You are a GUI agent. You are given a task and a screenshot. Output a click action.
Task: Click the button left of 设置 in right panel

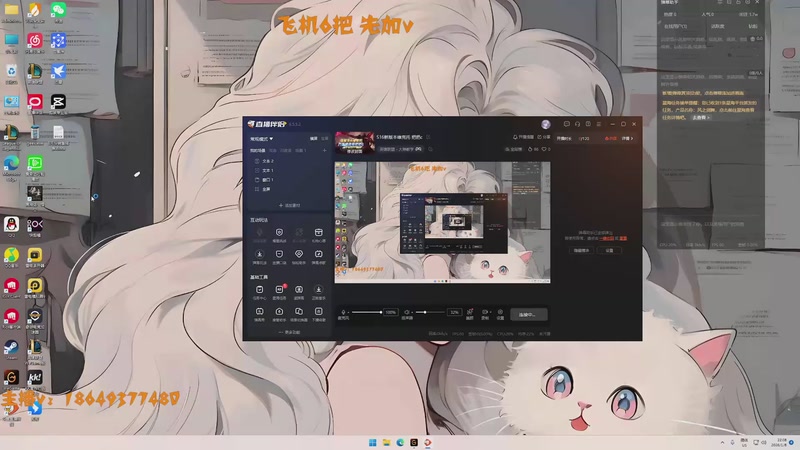pos(581,251)
